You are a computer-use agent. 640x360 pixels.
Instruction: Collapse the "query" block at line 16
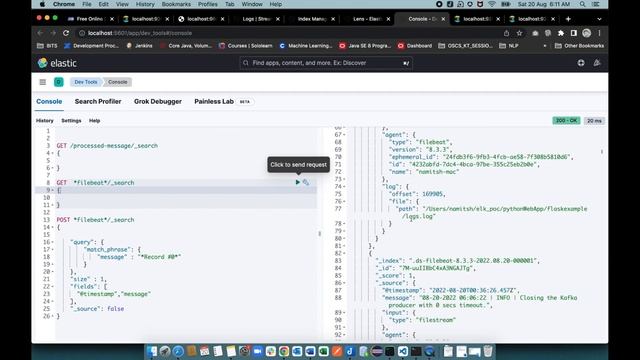(x=53, y=242)
